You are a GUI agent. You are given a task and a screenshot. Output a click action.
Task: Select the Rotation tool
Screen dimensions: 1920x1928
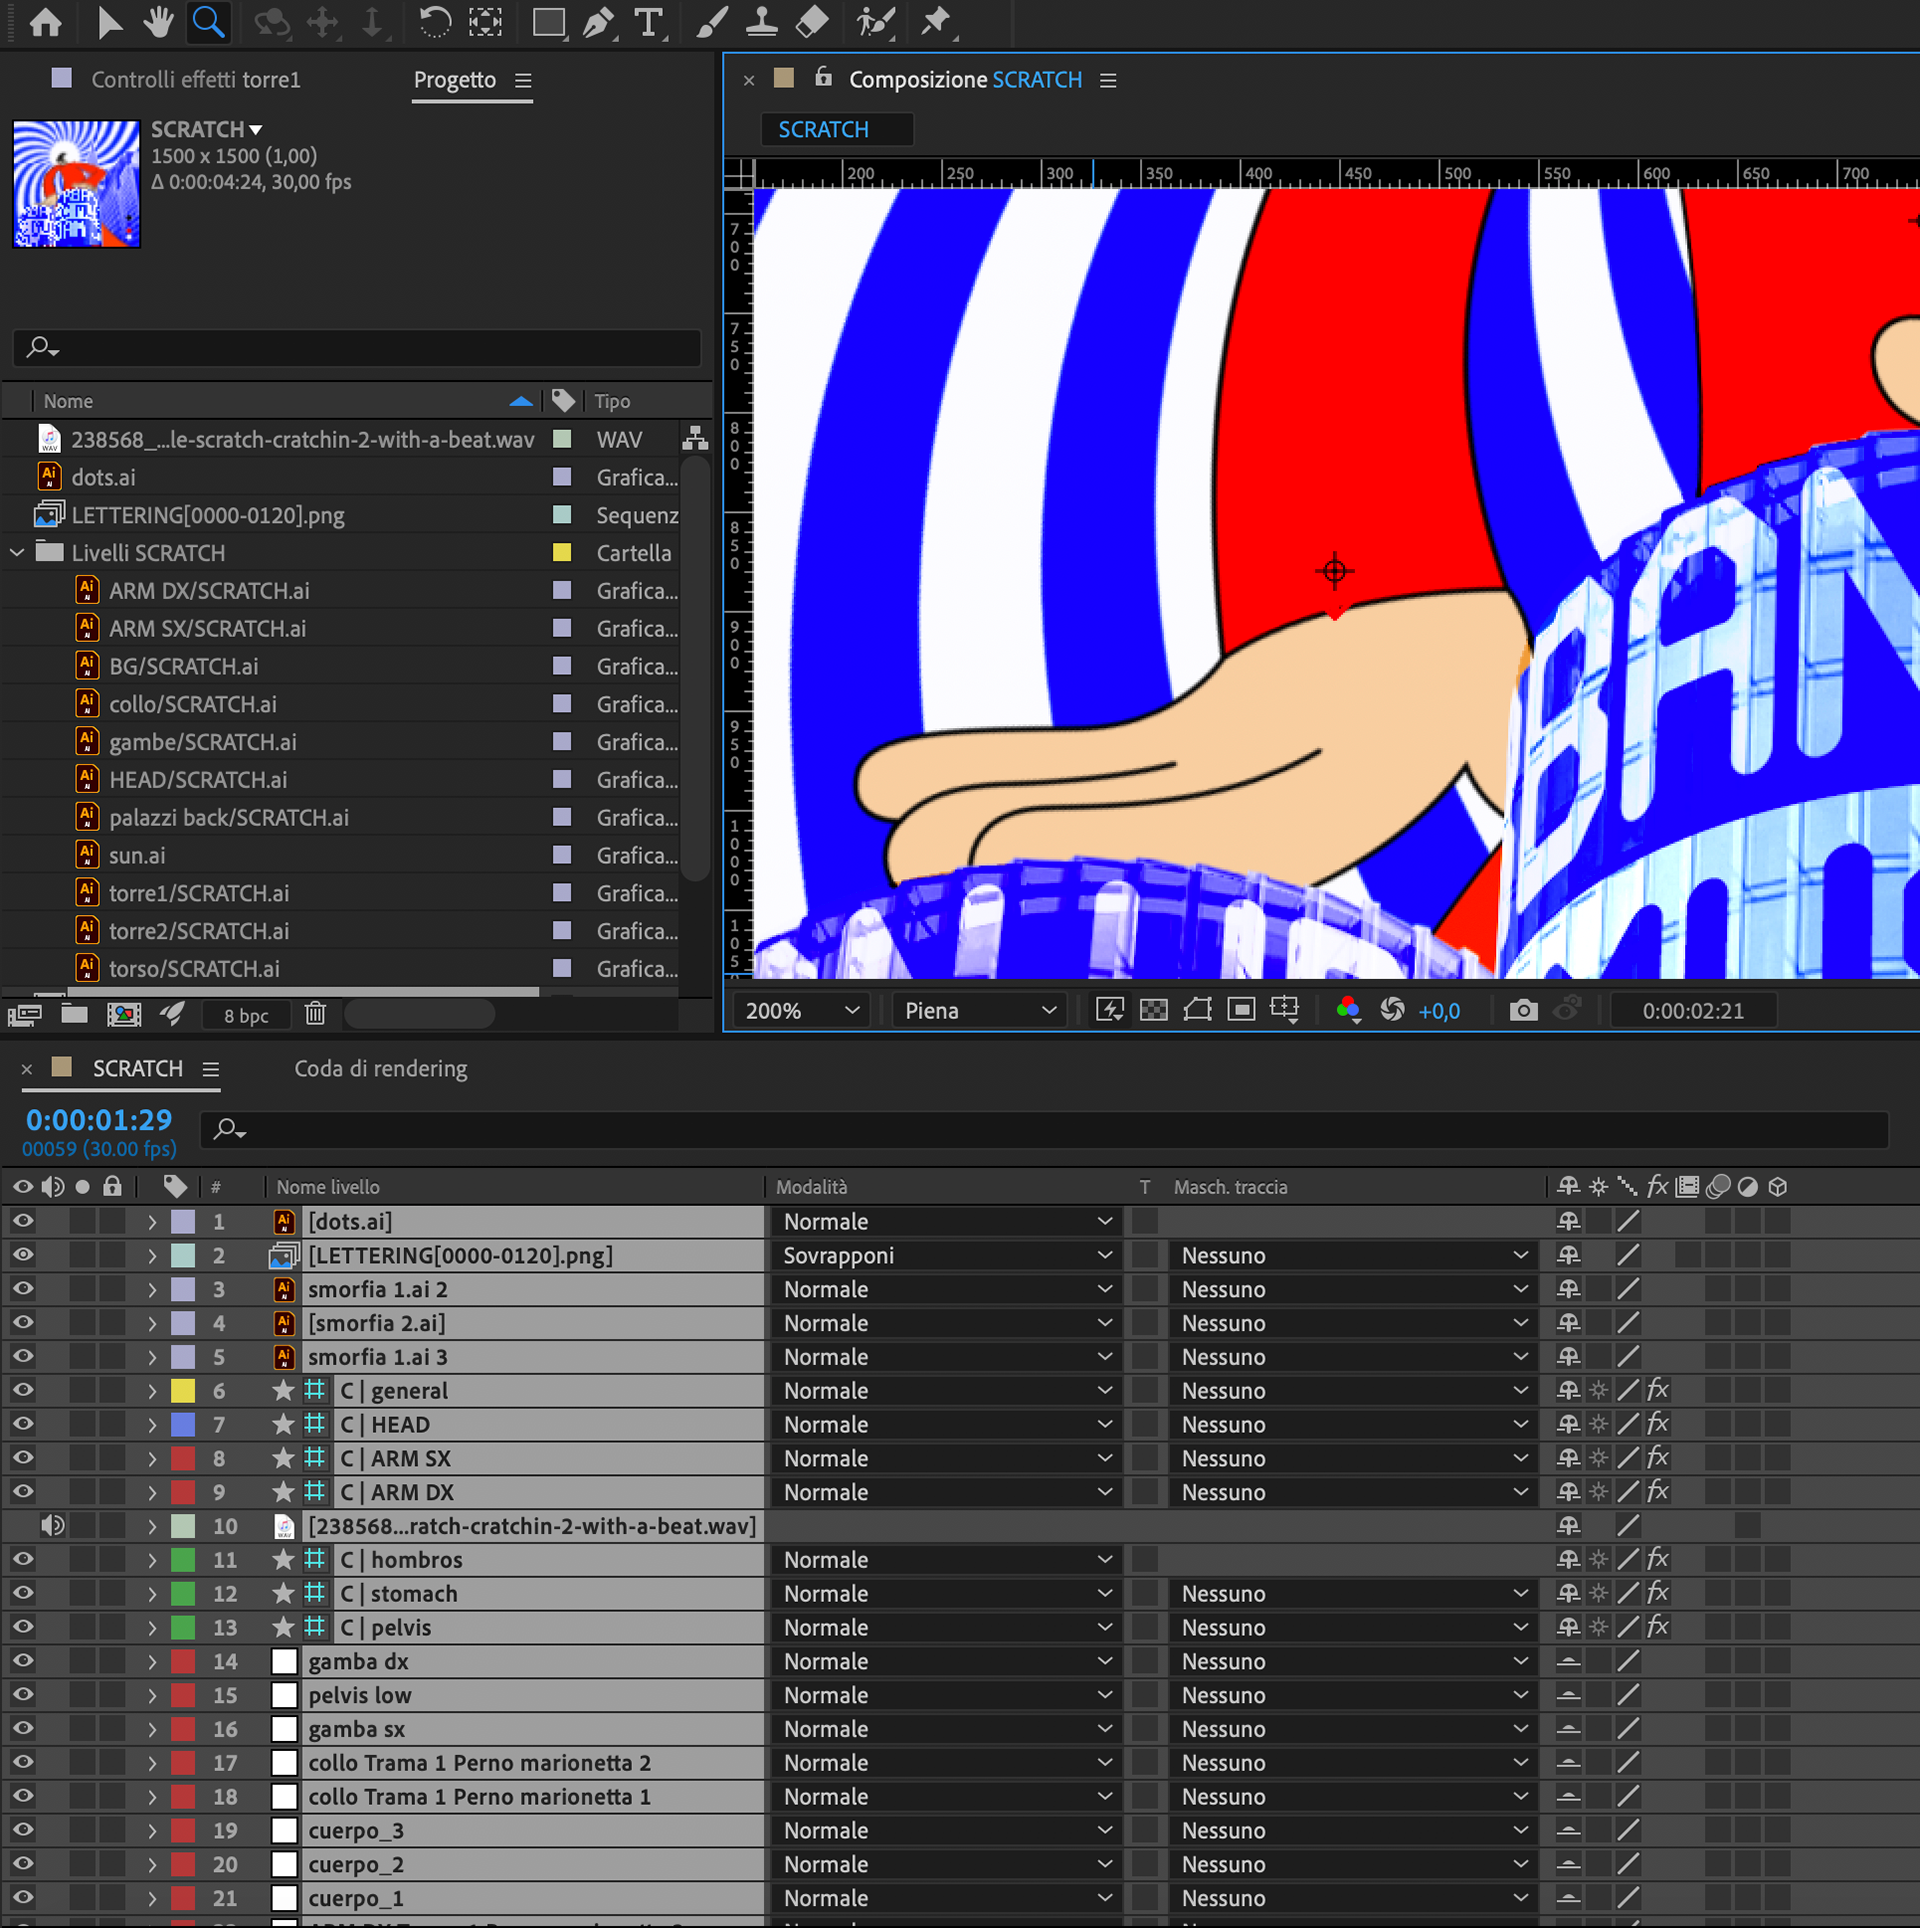[434, 22]
